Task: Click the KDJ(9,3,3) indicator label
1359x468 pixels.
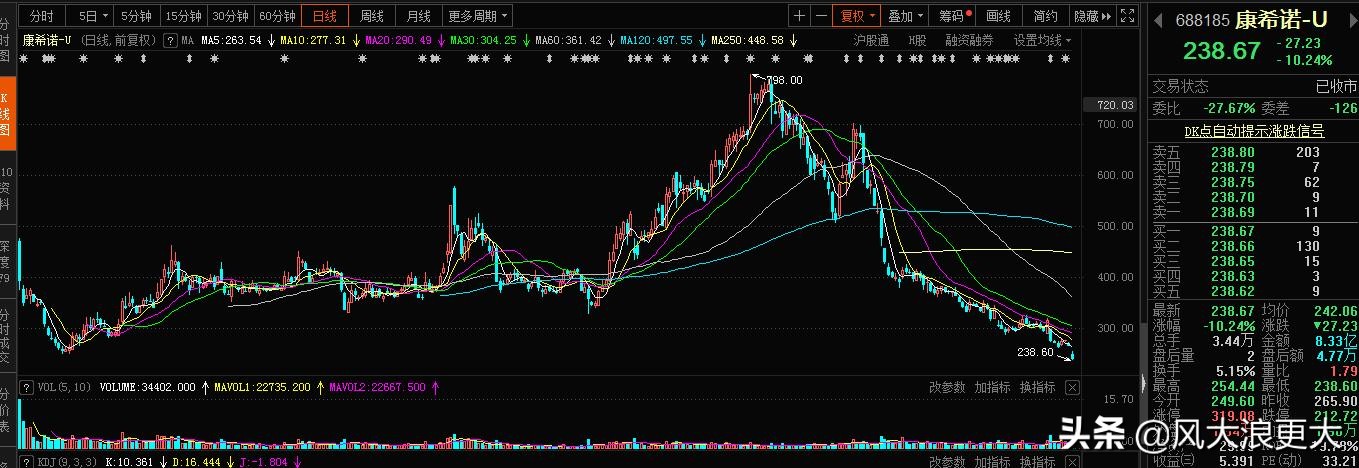Action: 67,462
